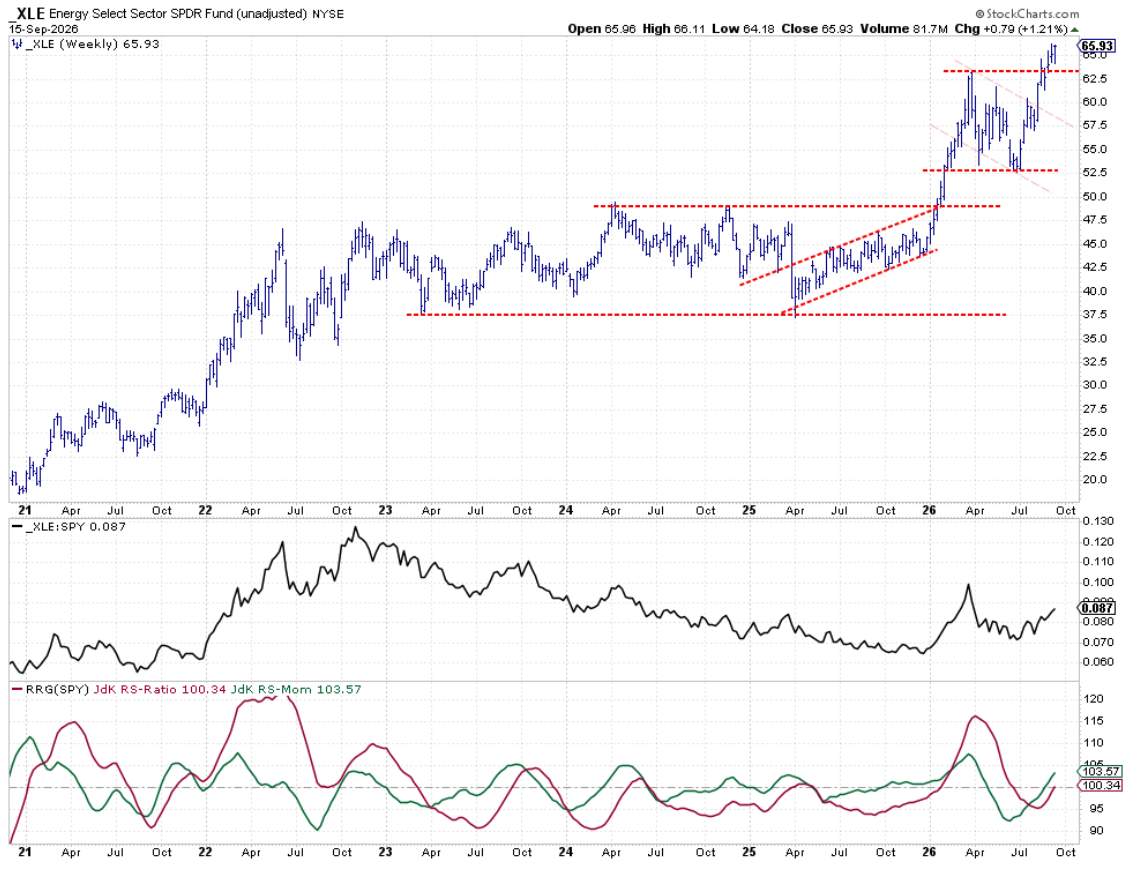Viewport: 1124px width, 869px height.
Task: Click the 0.120 ratio axis label
Action: [1097, 542]
